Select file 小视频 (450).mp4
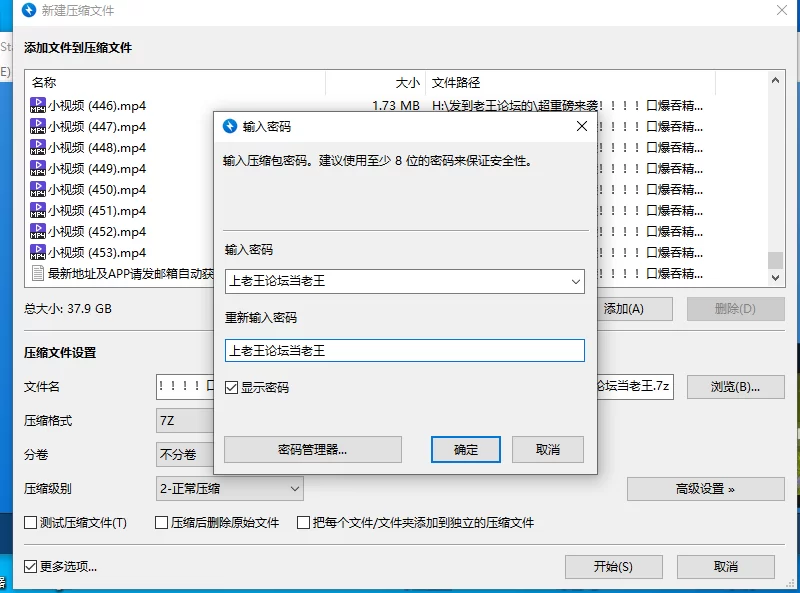800x593 pixels. [x=97, y=189]
